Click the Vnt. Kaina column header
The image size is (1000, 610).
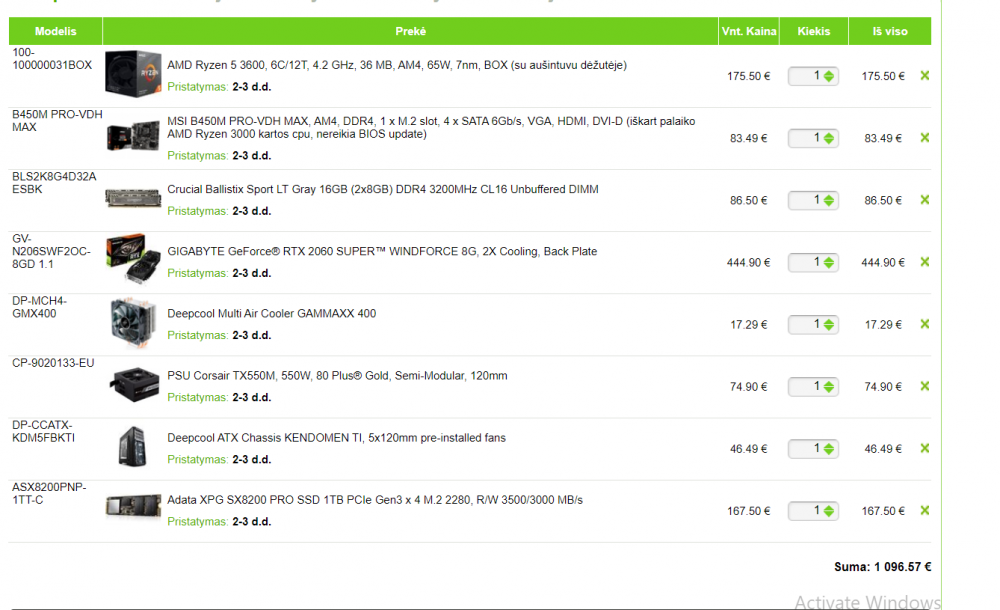pos(749,31)
